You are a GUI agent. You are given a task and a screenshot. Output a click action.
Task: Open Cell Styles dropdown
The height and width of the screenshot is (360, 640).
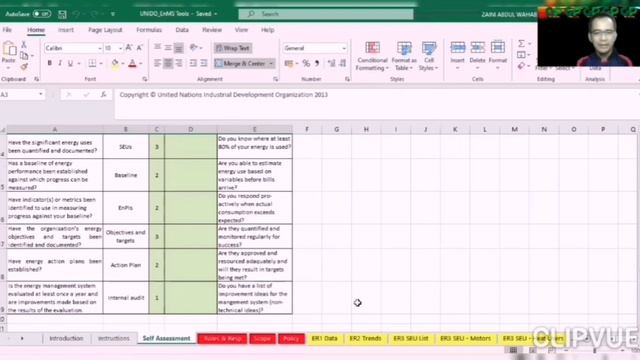click(x=429, y=56)
